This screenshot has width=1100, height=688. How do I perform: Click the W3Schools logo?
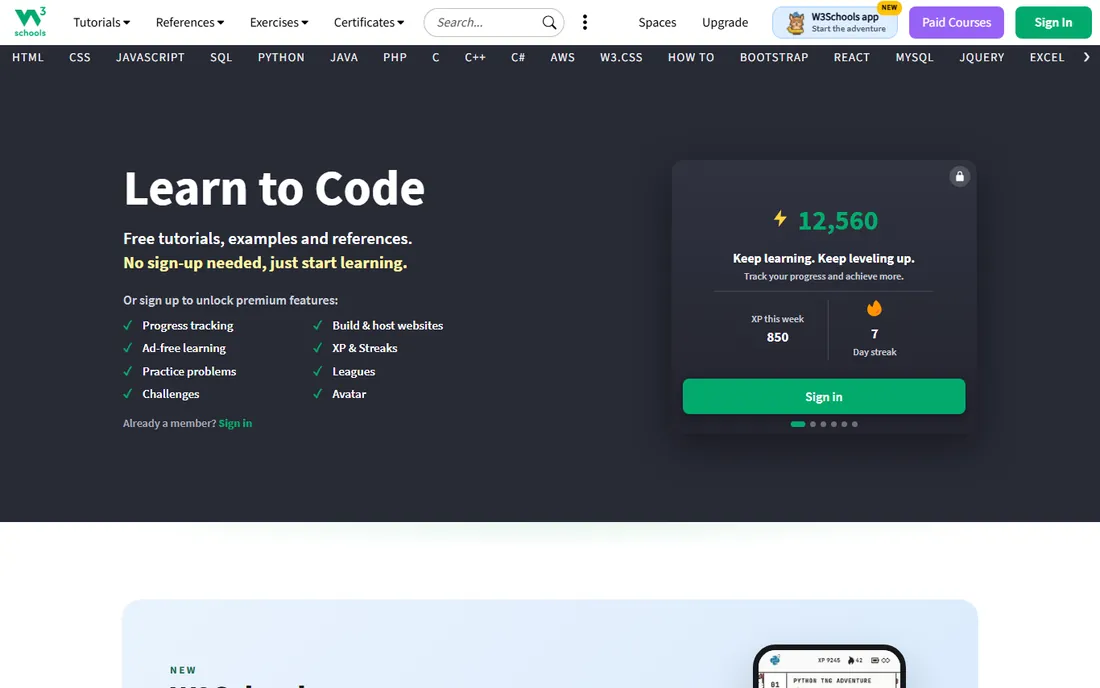[x=30, y=22]
